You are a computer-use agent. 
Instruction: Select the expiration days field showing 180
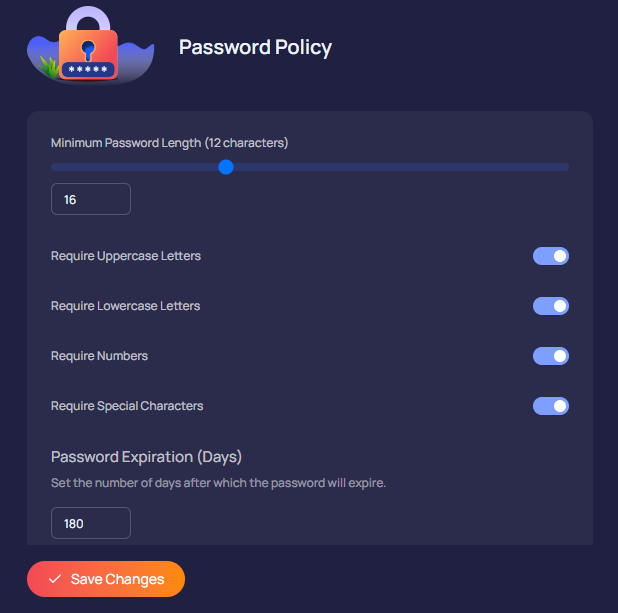(91, 523)
